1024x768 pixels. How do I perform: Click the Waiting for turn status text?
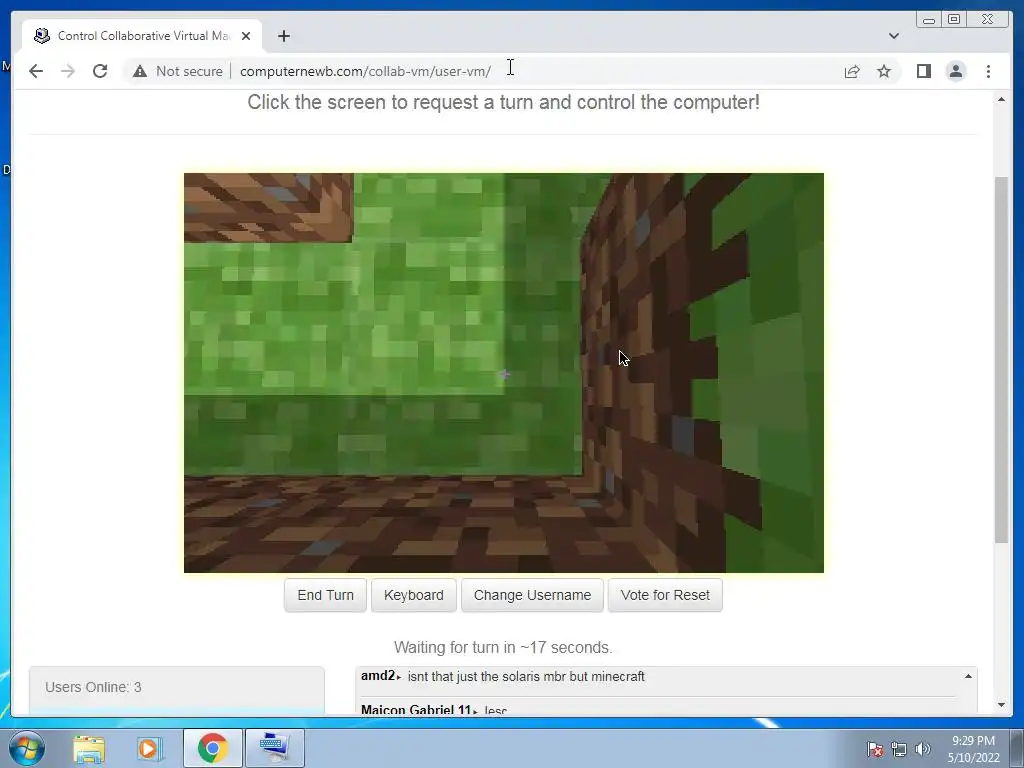(x=503, y=647)
